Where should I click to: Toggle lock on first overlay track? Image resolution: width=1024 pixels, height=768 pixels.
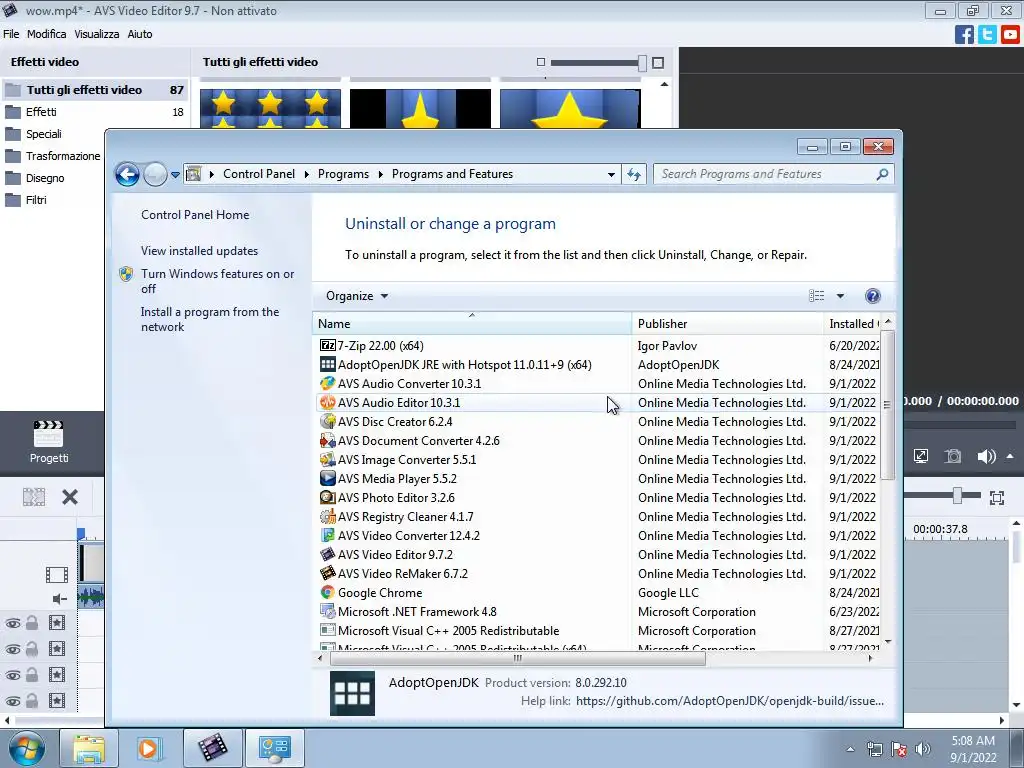coord(31,623)
